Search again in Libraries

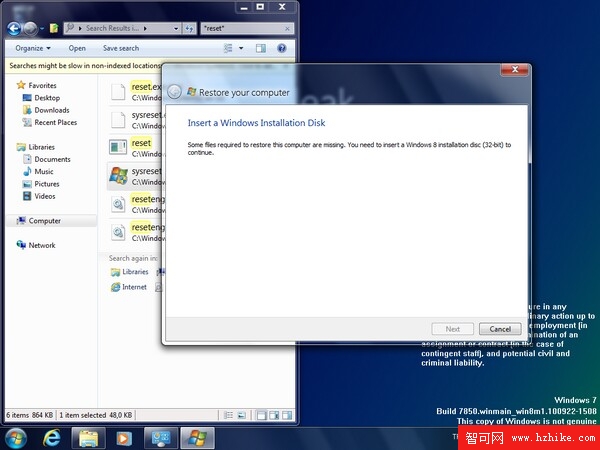129,272
